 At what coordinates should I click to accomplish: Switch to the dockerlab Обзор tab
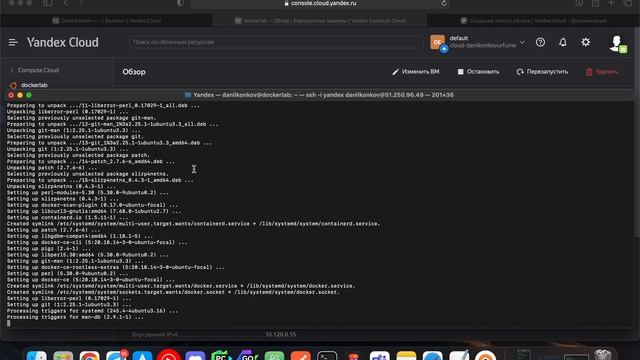(x=320, y=20)
